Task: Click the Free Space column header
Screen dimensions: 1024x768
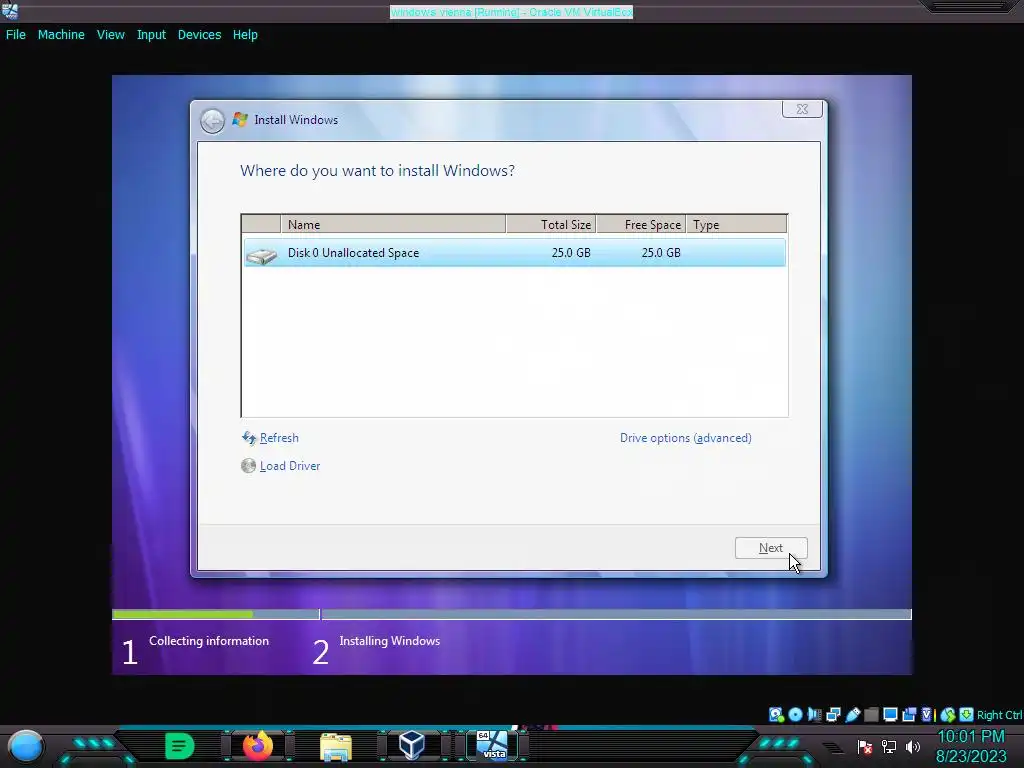Action: tap(641, 224)
